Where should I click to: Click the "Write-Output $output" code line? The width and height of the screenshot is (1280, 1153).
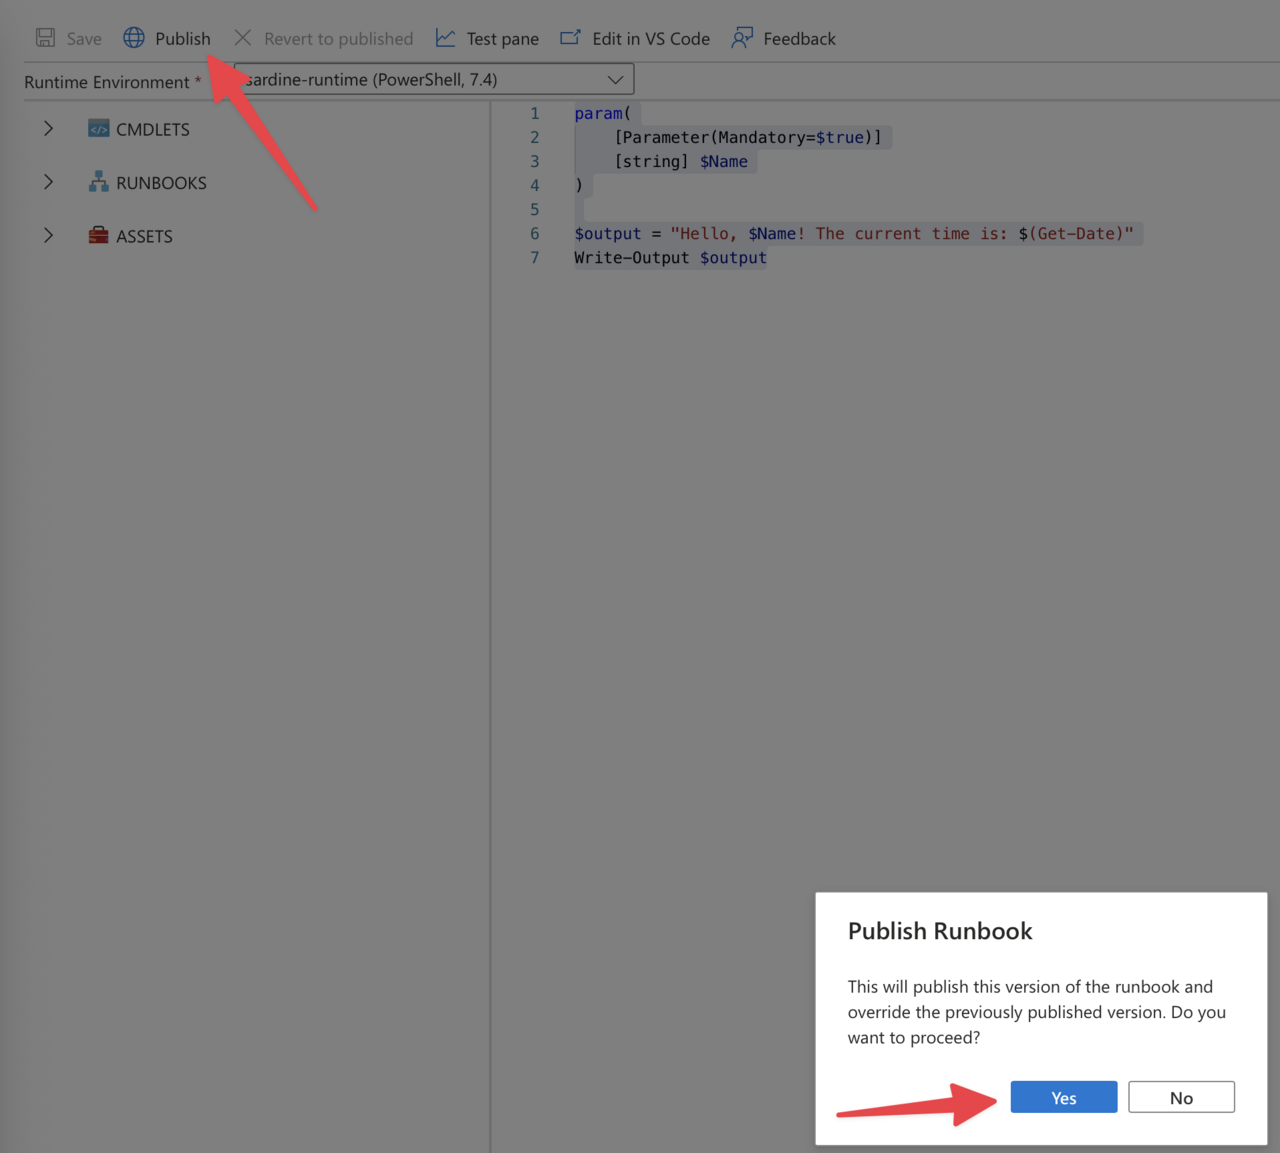click(x=670, y=258)
